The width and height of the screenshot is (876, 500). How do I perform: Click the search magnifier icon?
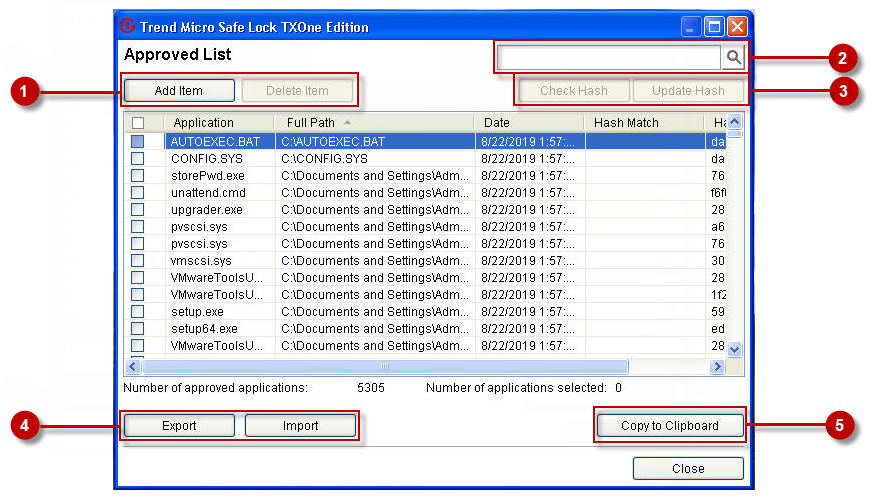[734, 58]
